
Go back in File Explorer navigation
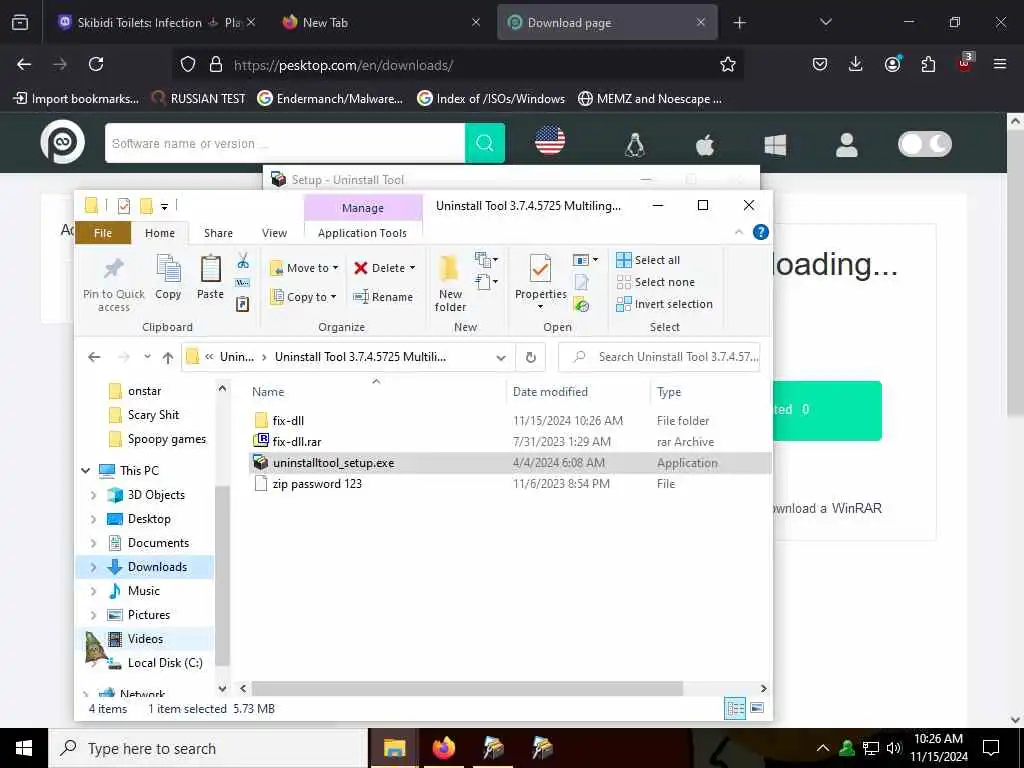[x=94, y=357]
